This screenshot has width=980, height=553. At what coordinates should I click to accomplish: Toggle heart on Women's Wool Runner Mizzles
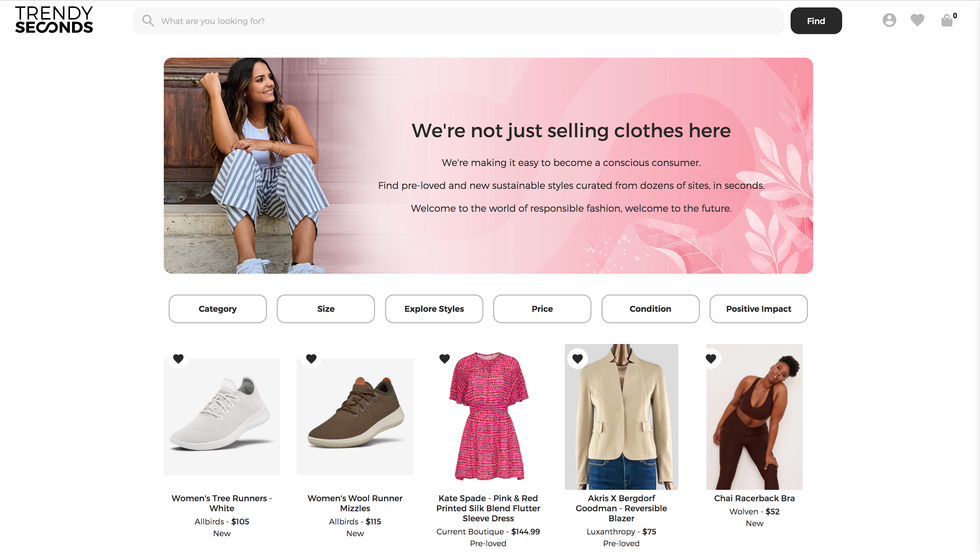click(311, 359)
